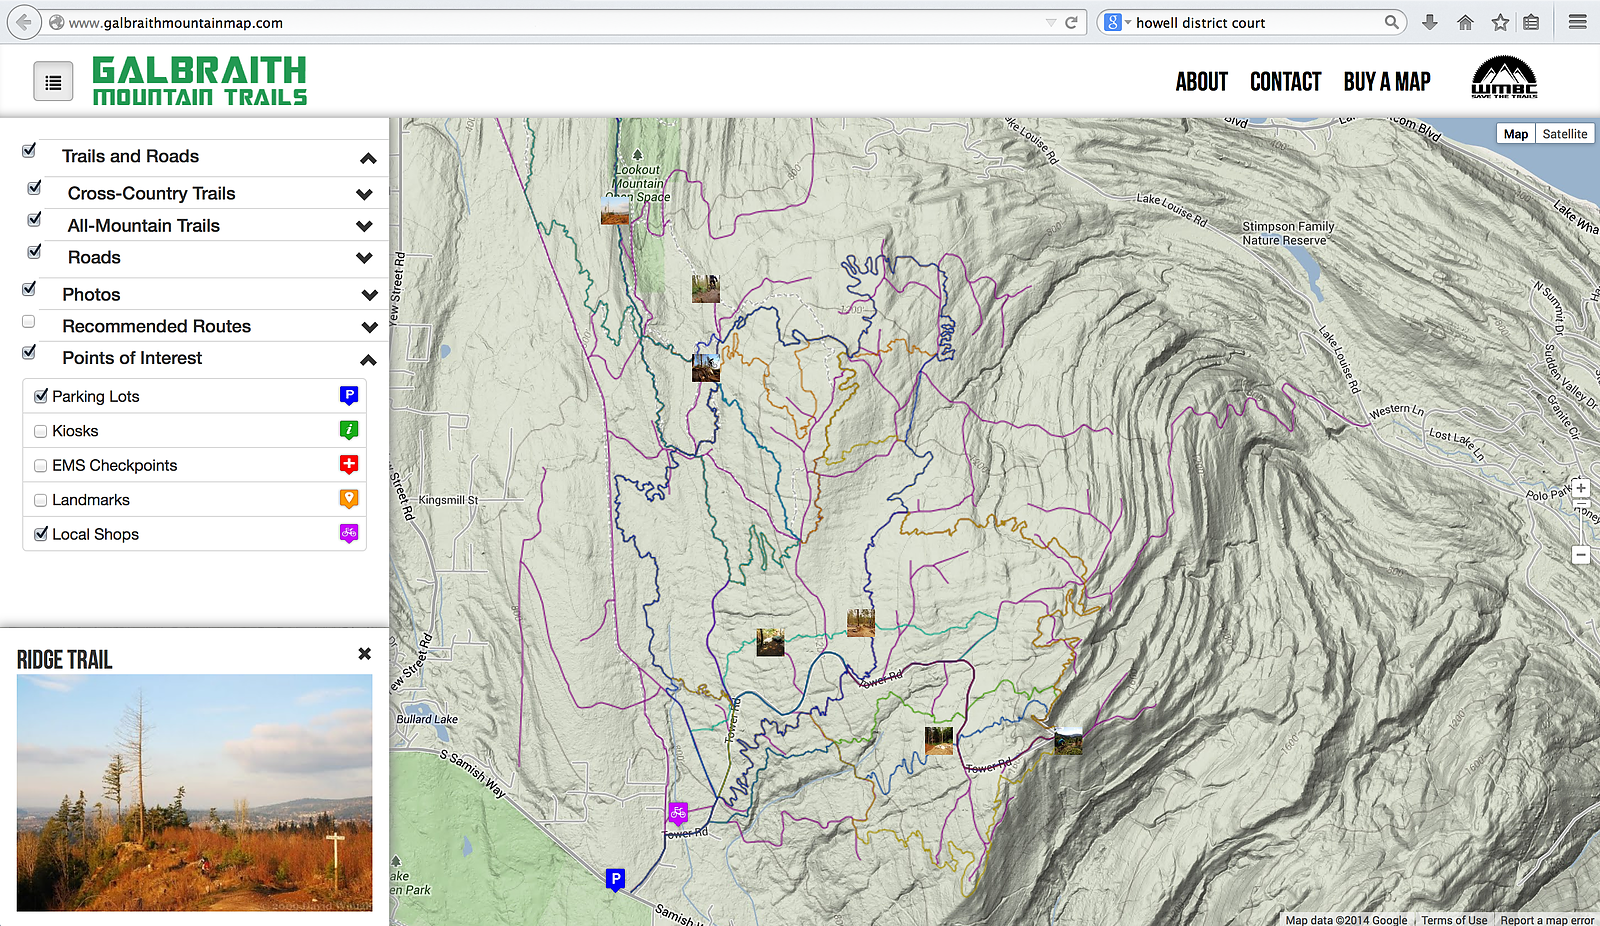This screenshot has width=1600, height=926.
Task: Switch to Map view
Action: (1516, 134)
